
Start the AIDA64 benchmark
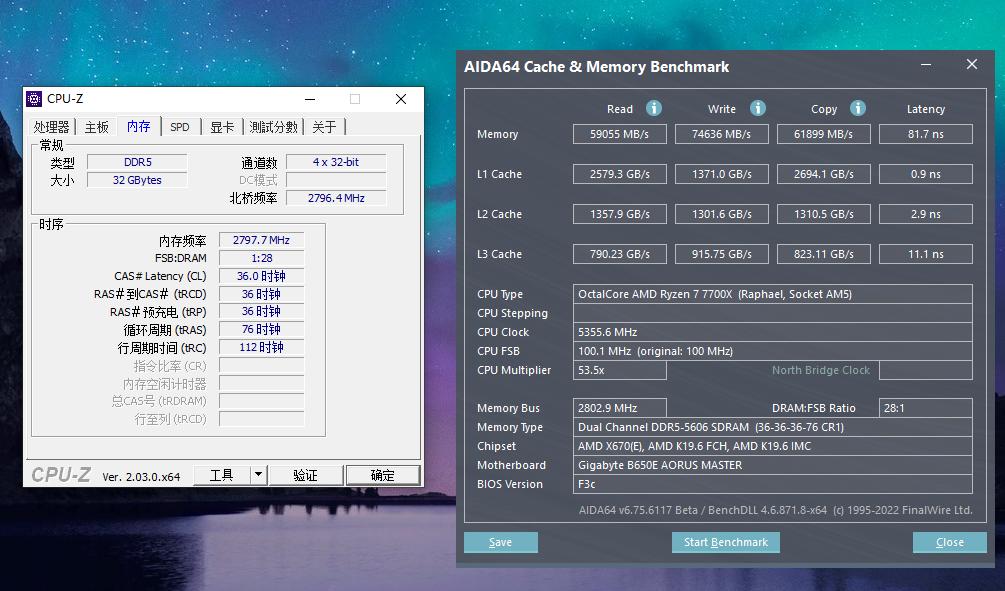pyautogui.click(x=725, y=542)
